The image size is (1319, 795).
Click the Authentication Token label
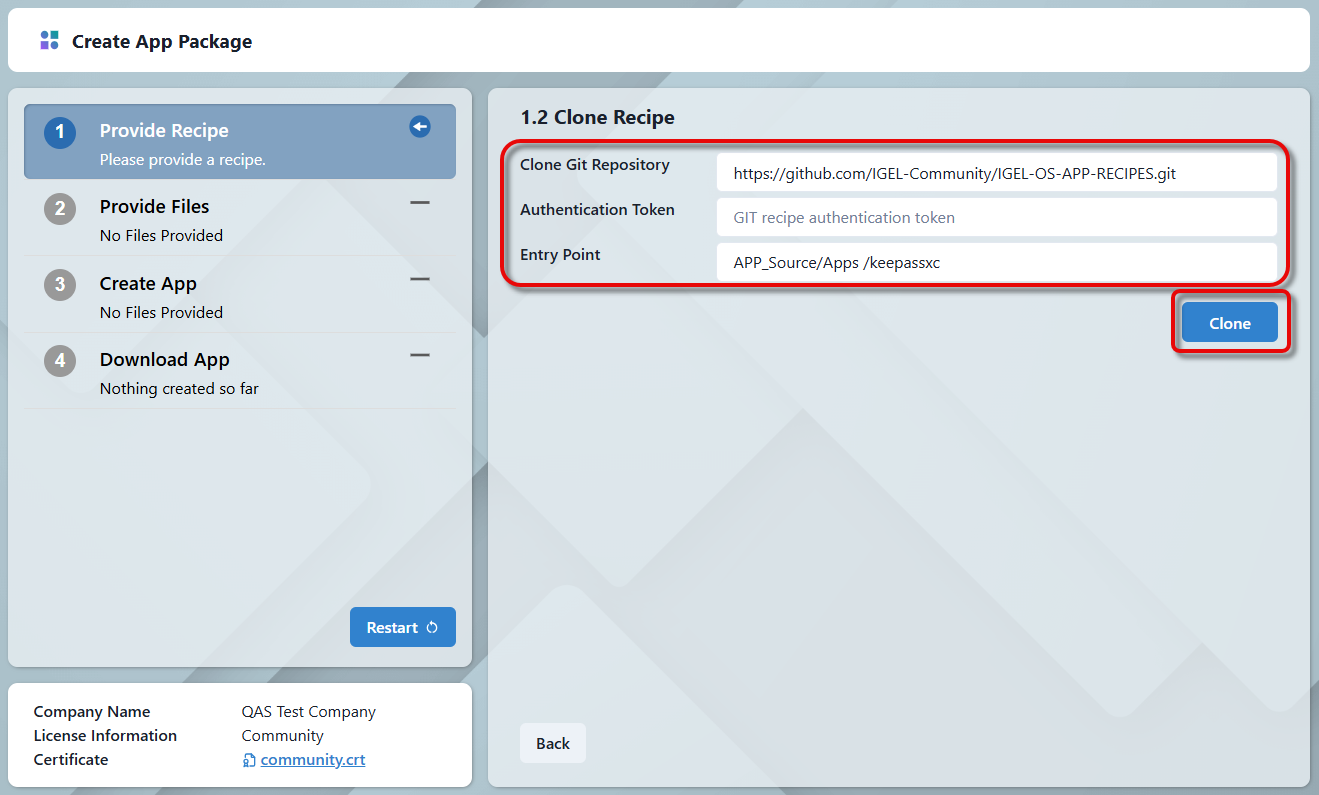click(x=597, y=210)
